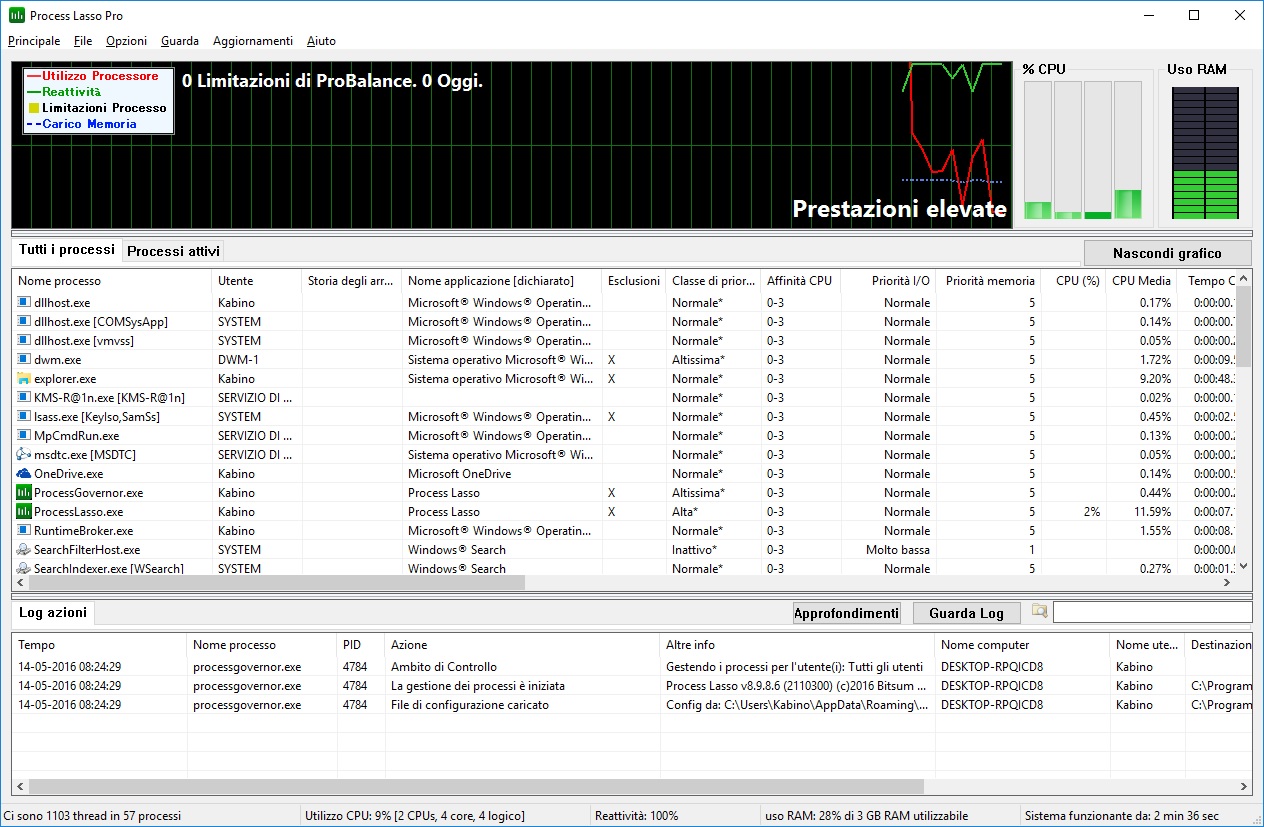1264x827 pixels.
Task: Open the Principale menu
Action: [34, 41]
